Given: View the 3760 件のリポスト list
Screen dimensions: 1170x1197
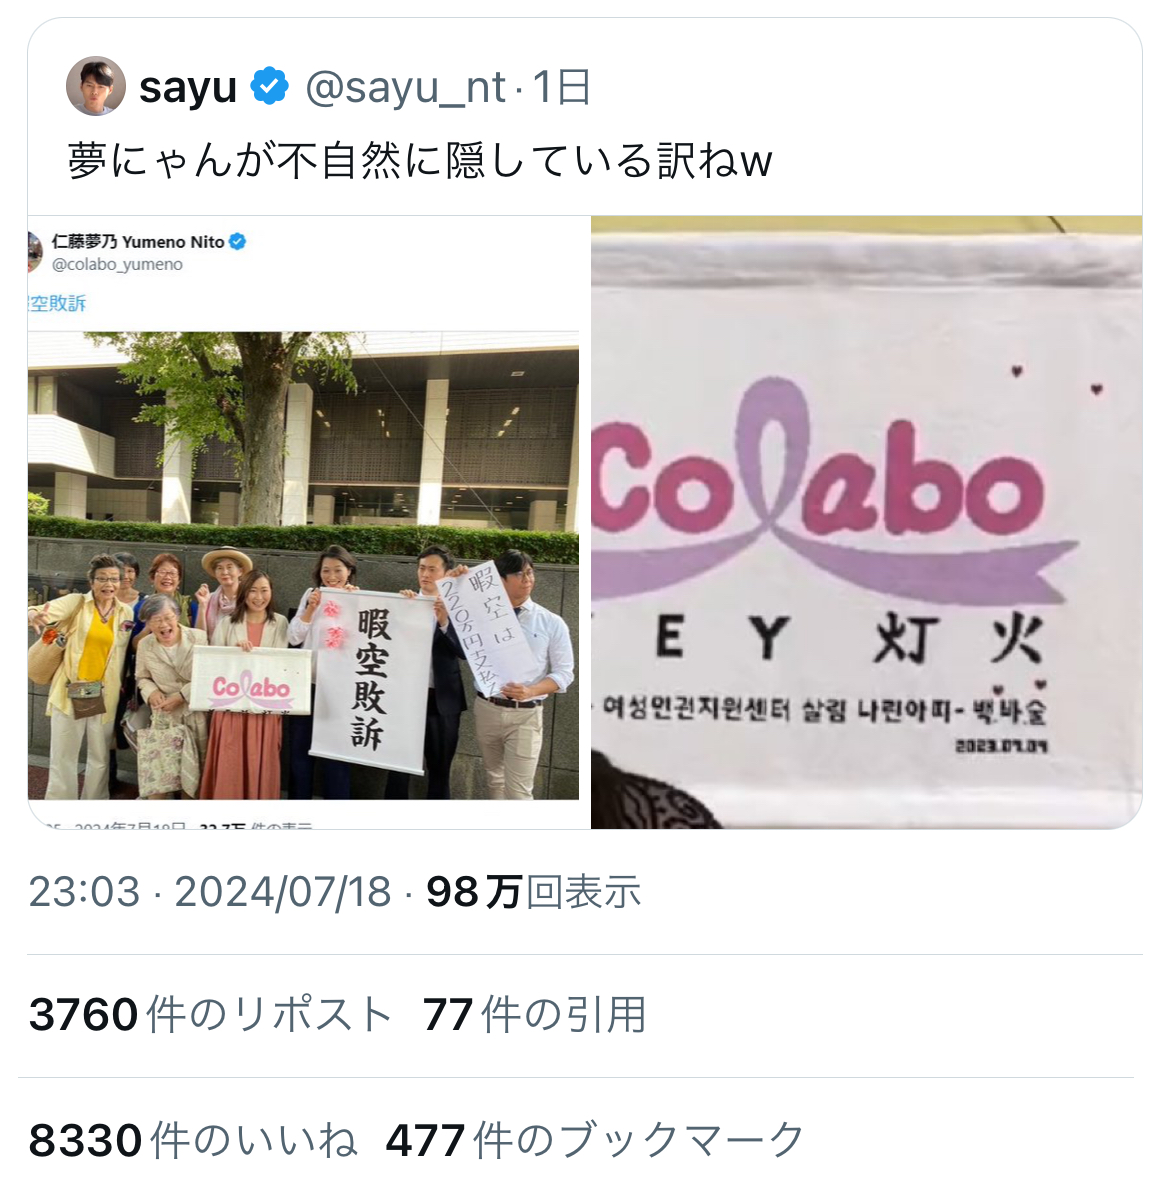Looking at the screenshot, I should tap(210, 1015).
